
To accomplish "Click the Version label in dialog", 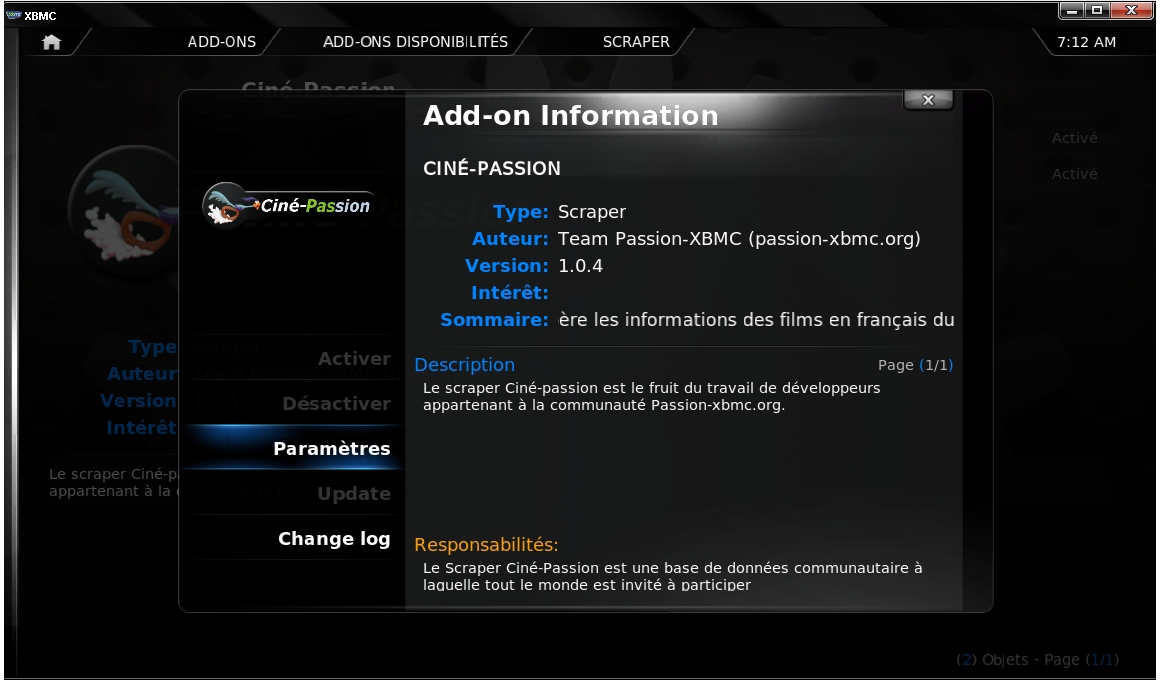I will [507, 266].
